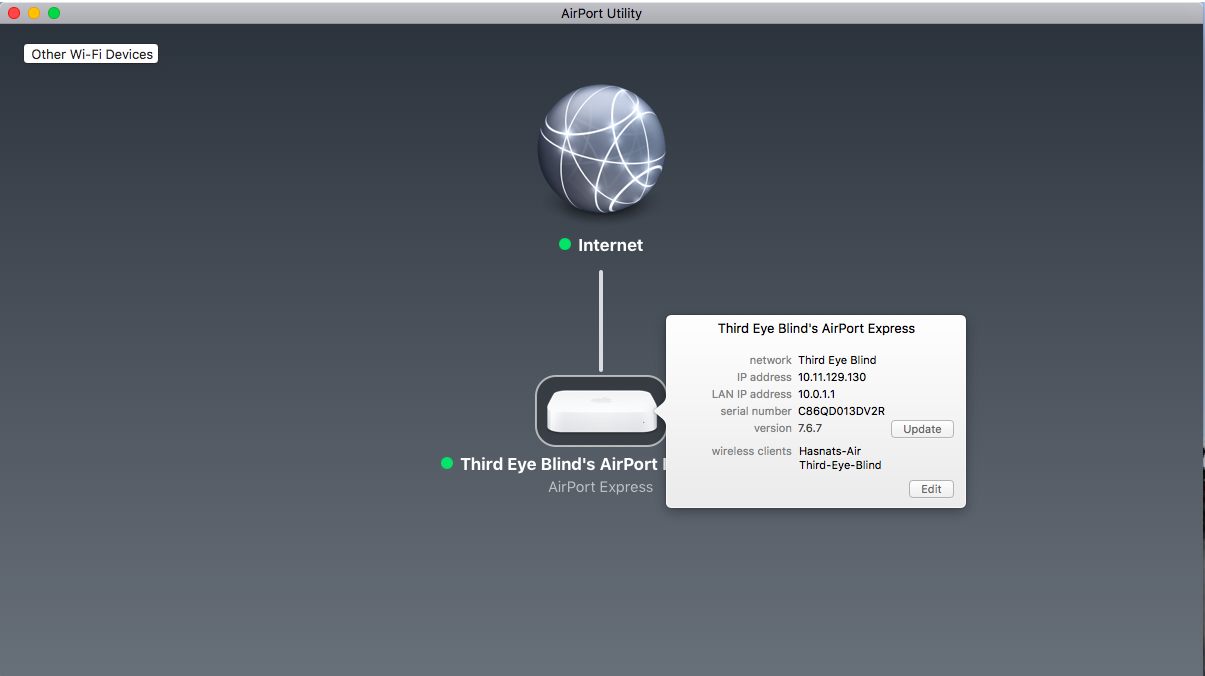Click version value 7.6.7
Screen dimensions: 1205x676
point(810,428)
